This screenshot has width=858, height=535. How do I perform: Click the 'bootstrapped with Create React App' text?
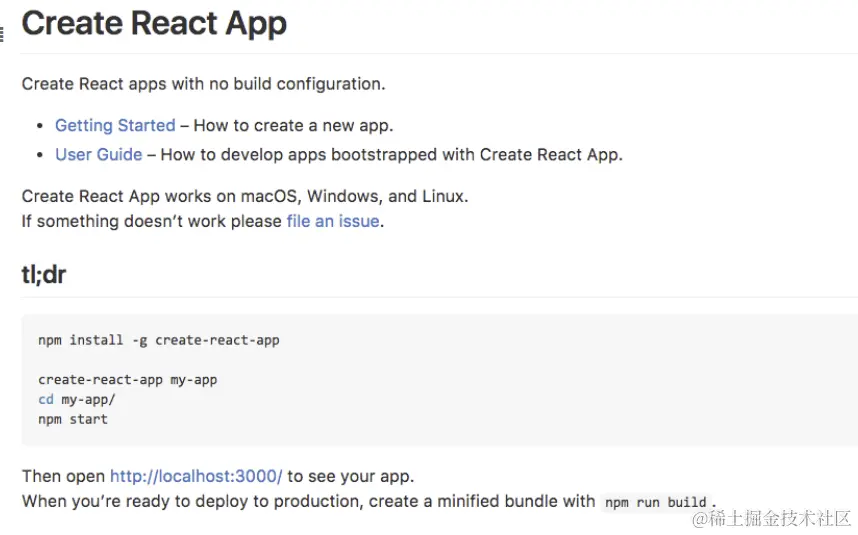[477, 155]
